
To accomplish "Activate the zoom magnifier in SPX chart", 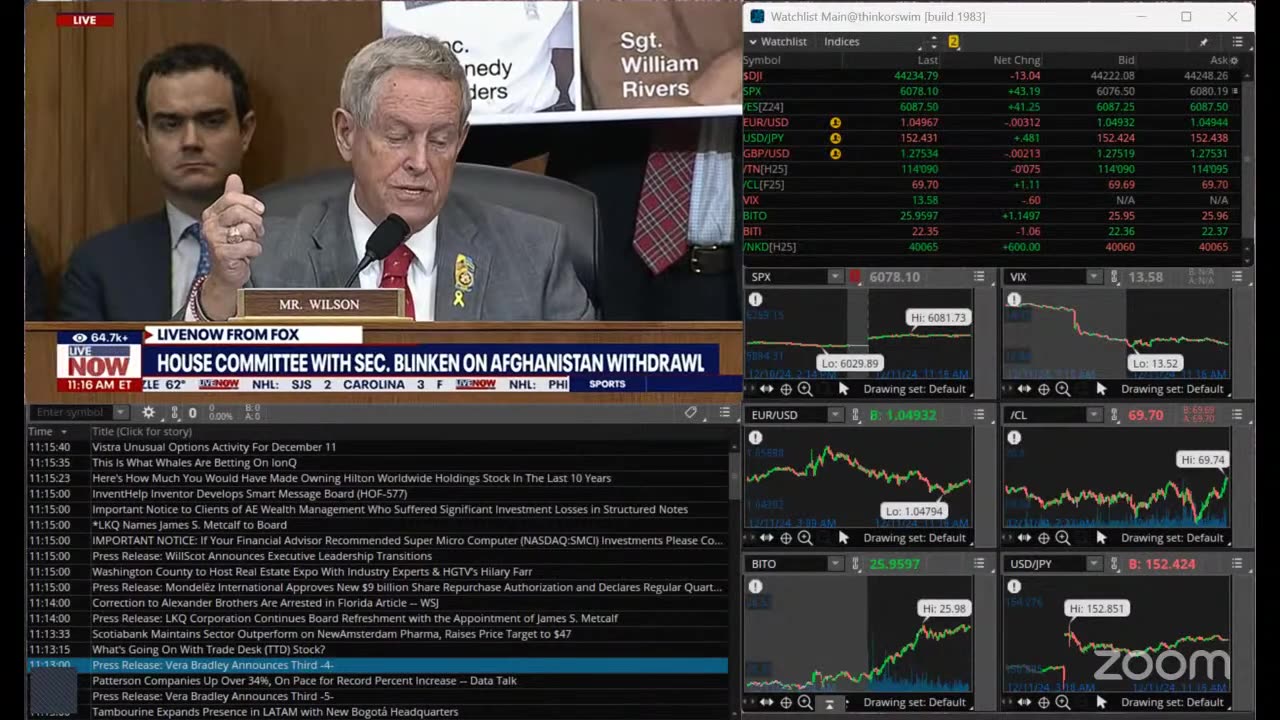I will [805, 389].
